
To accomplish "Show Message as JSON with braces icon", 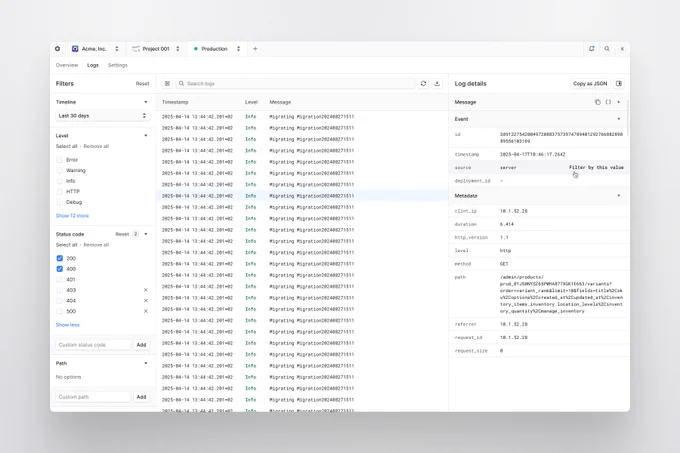I will pos(608,102).
